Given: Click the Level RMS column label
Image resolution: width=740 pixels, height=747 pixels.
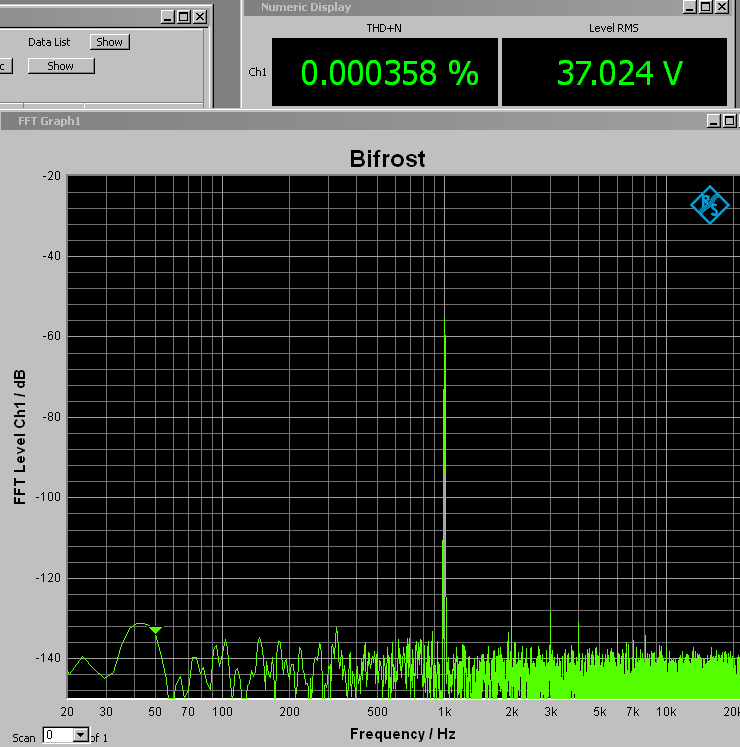Looking at the screenshot, I should 614,28.
